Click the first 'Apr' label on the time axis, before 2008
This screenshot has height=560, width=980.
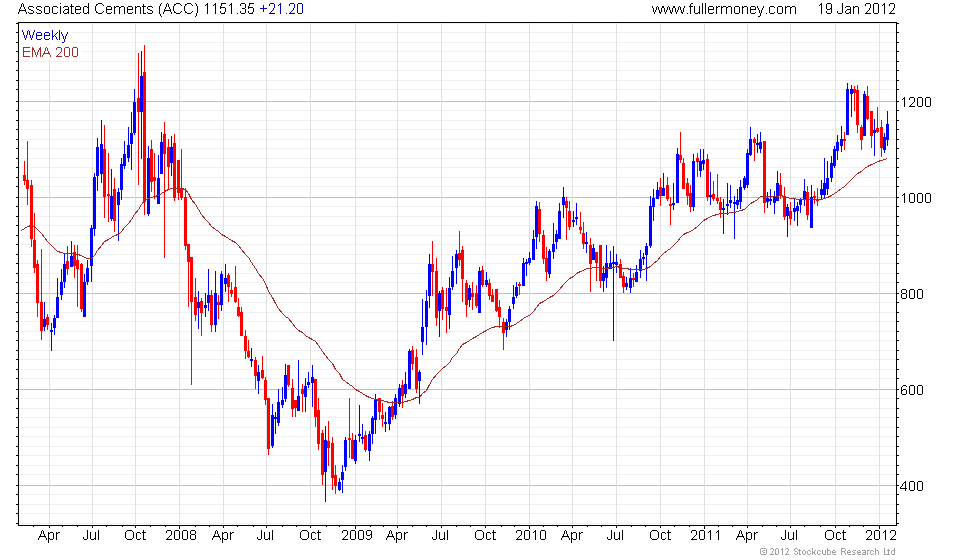48,536
